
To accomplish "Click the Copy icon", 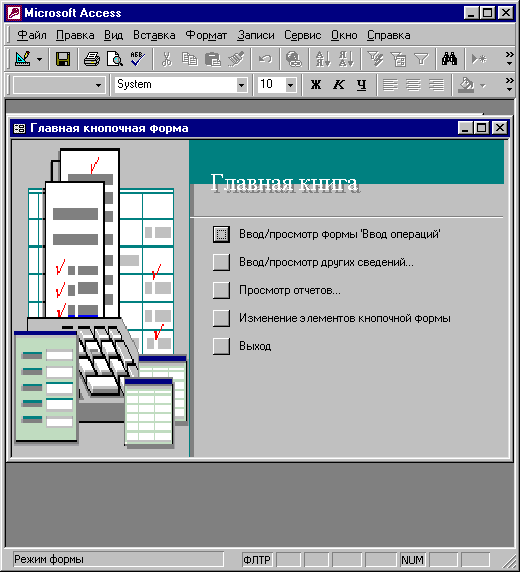I will [190, 59].
